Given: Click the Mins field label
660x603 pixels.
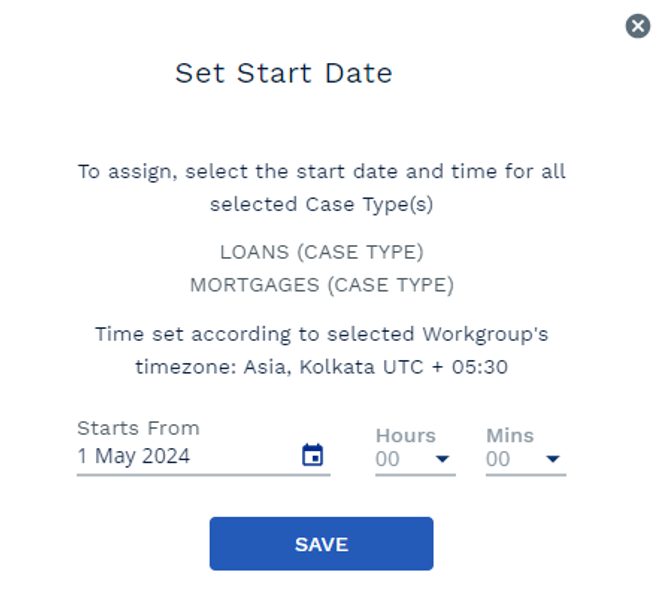Looking at the screenshot, I should coord(510,436).
